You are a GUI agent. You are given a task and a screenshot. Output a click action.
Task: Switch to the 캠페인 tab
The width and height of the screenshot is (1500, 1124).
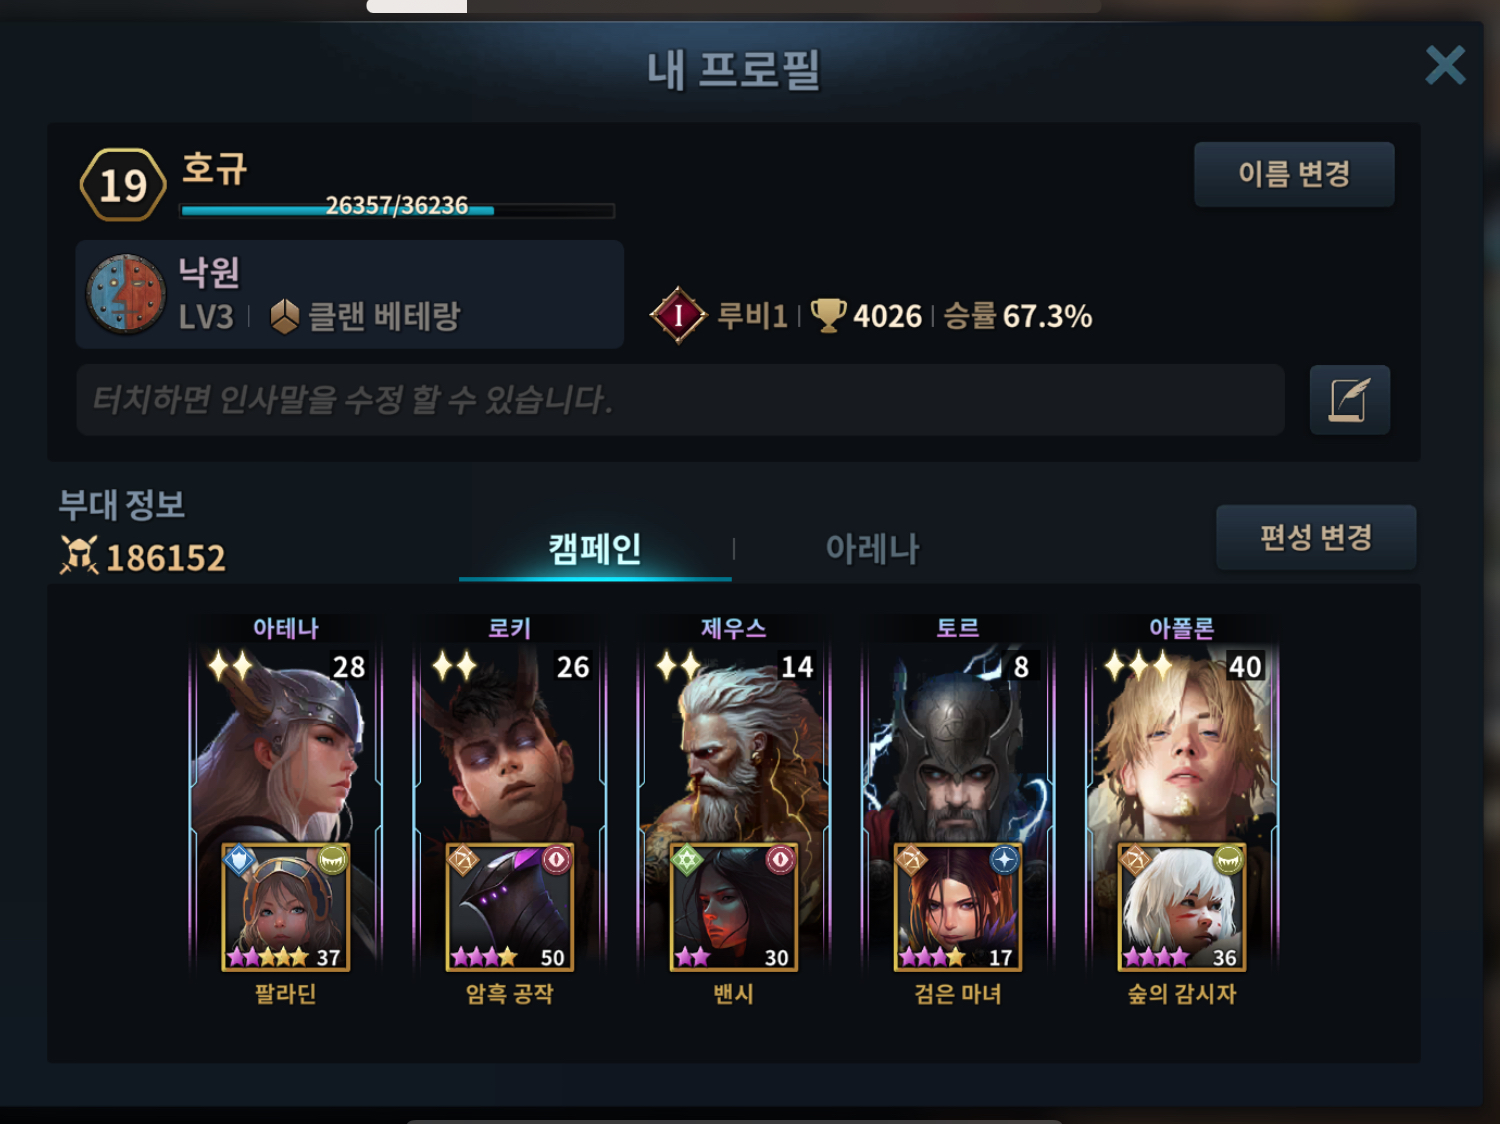coord(595,549)
